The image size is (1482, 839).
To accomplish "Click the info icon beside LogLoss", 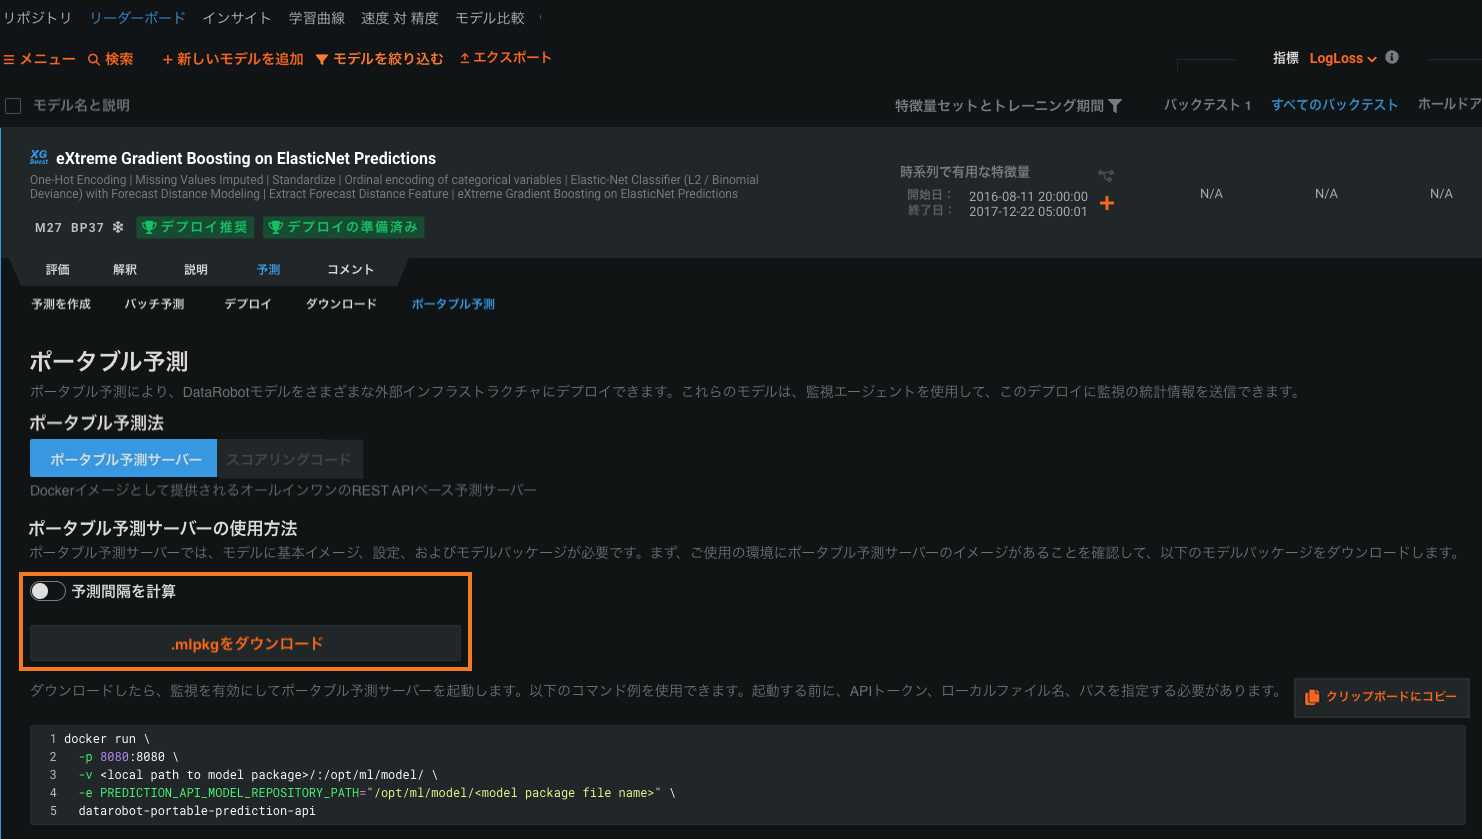I will coord(1392,58).
